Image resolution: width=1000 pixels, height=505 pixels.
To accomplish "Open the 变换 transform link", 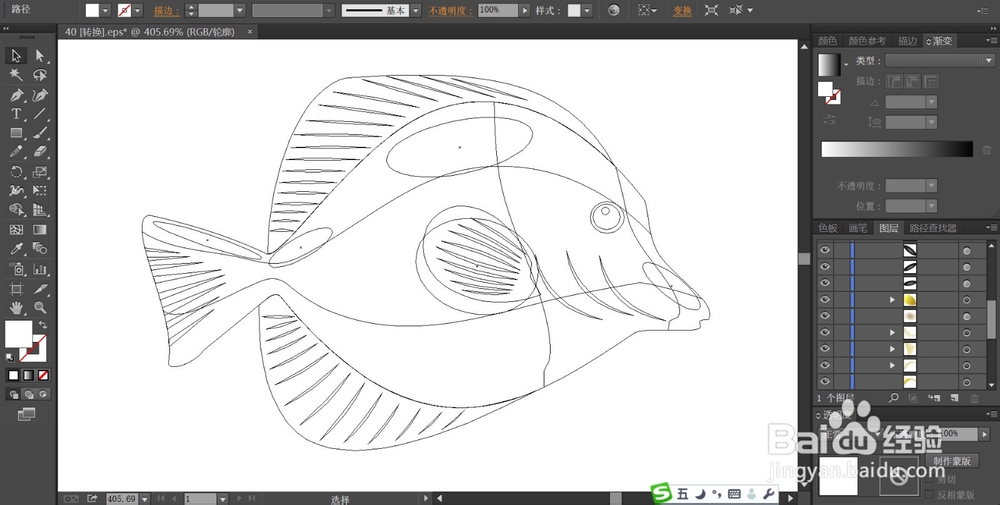I will pos(682,11).
